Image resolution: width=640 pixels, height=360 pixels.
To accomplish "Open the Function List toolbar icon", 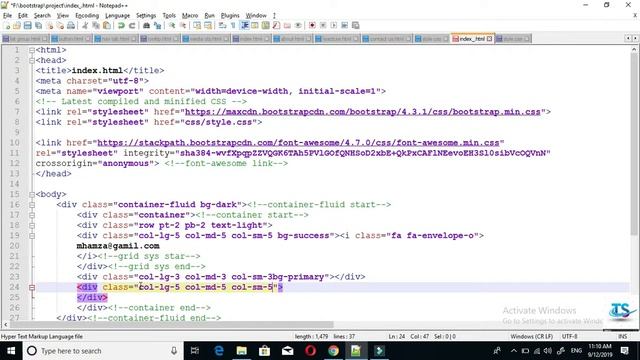I will pyautogui.click(x=276, y=25).
